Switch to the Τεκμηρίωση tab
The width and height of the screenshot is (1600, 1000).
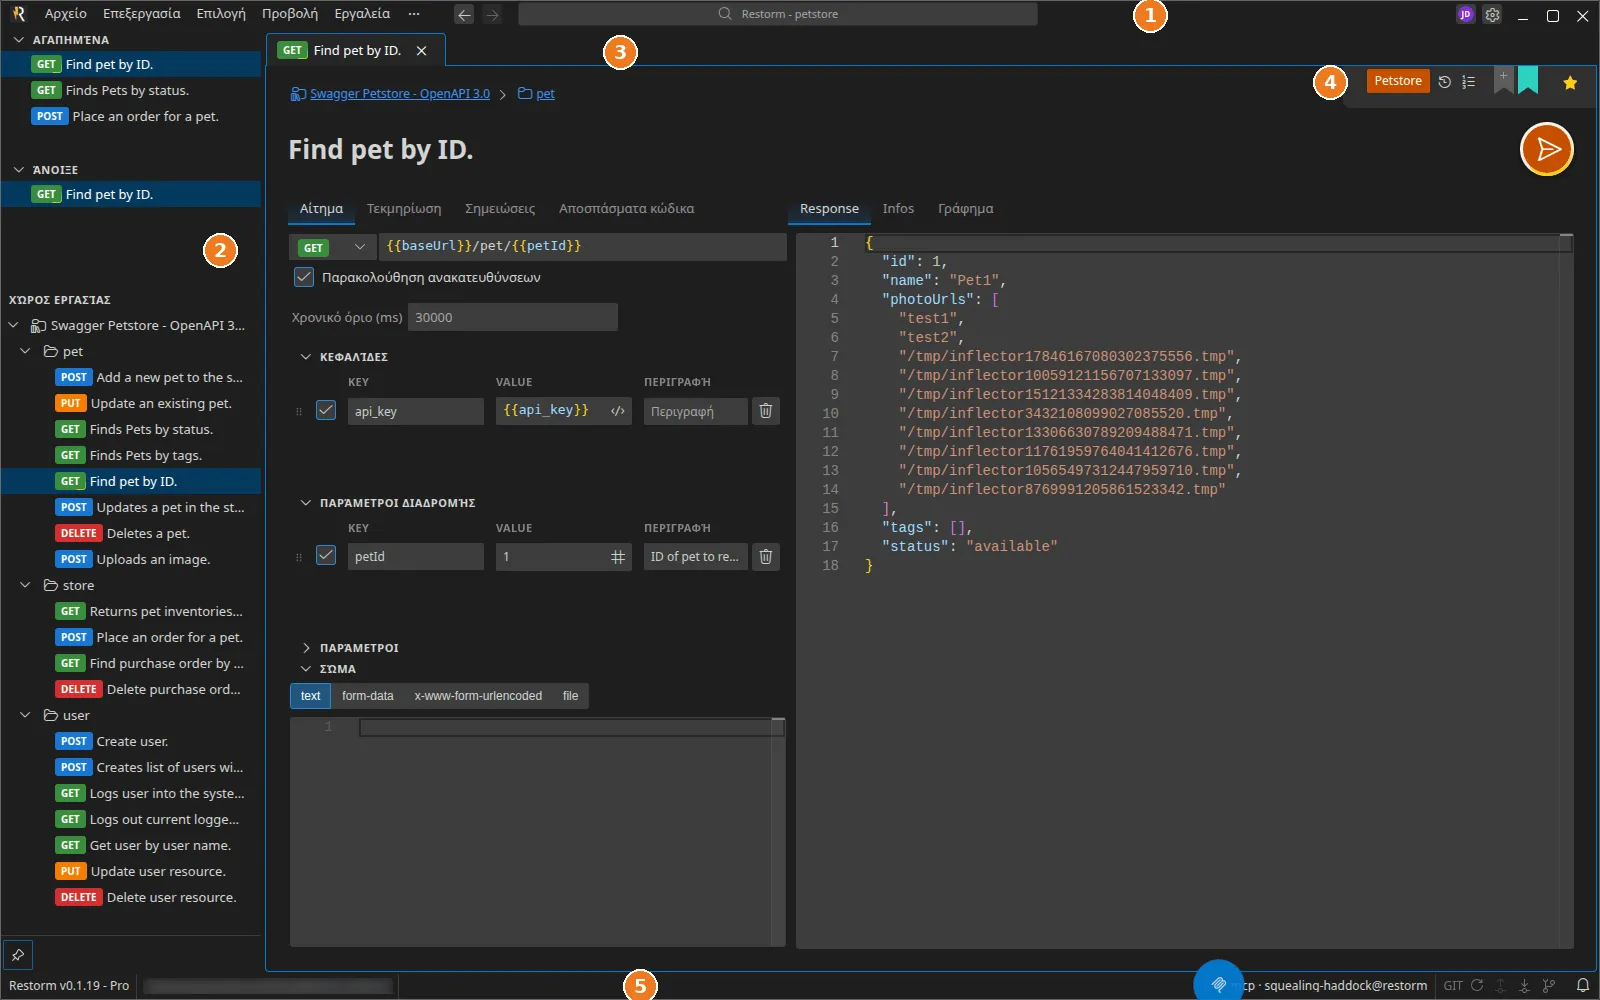pyautogui.click(x=404, y=209)
